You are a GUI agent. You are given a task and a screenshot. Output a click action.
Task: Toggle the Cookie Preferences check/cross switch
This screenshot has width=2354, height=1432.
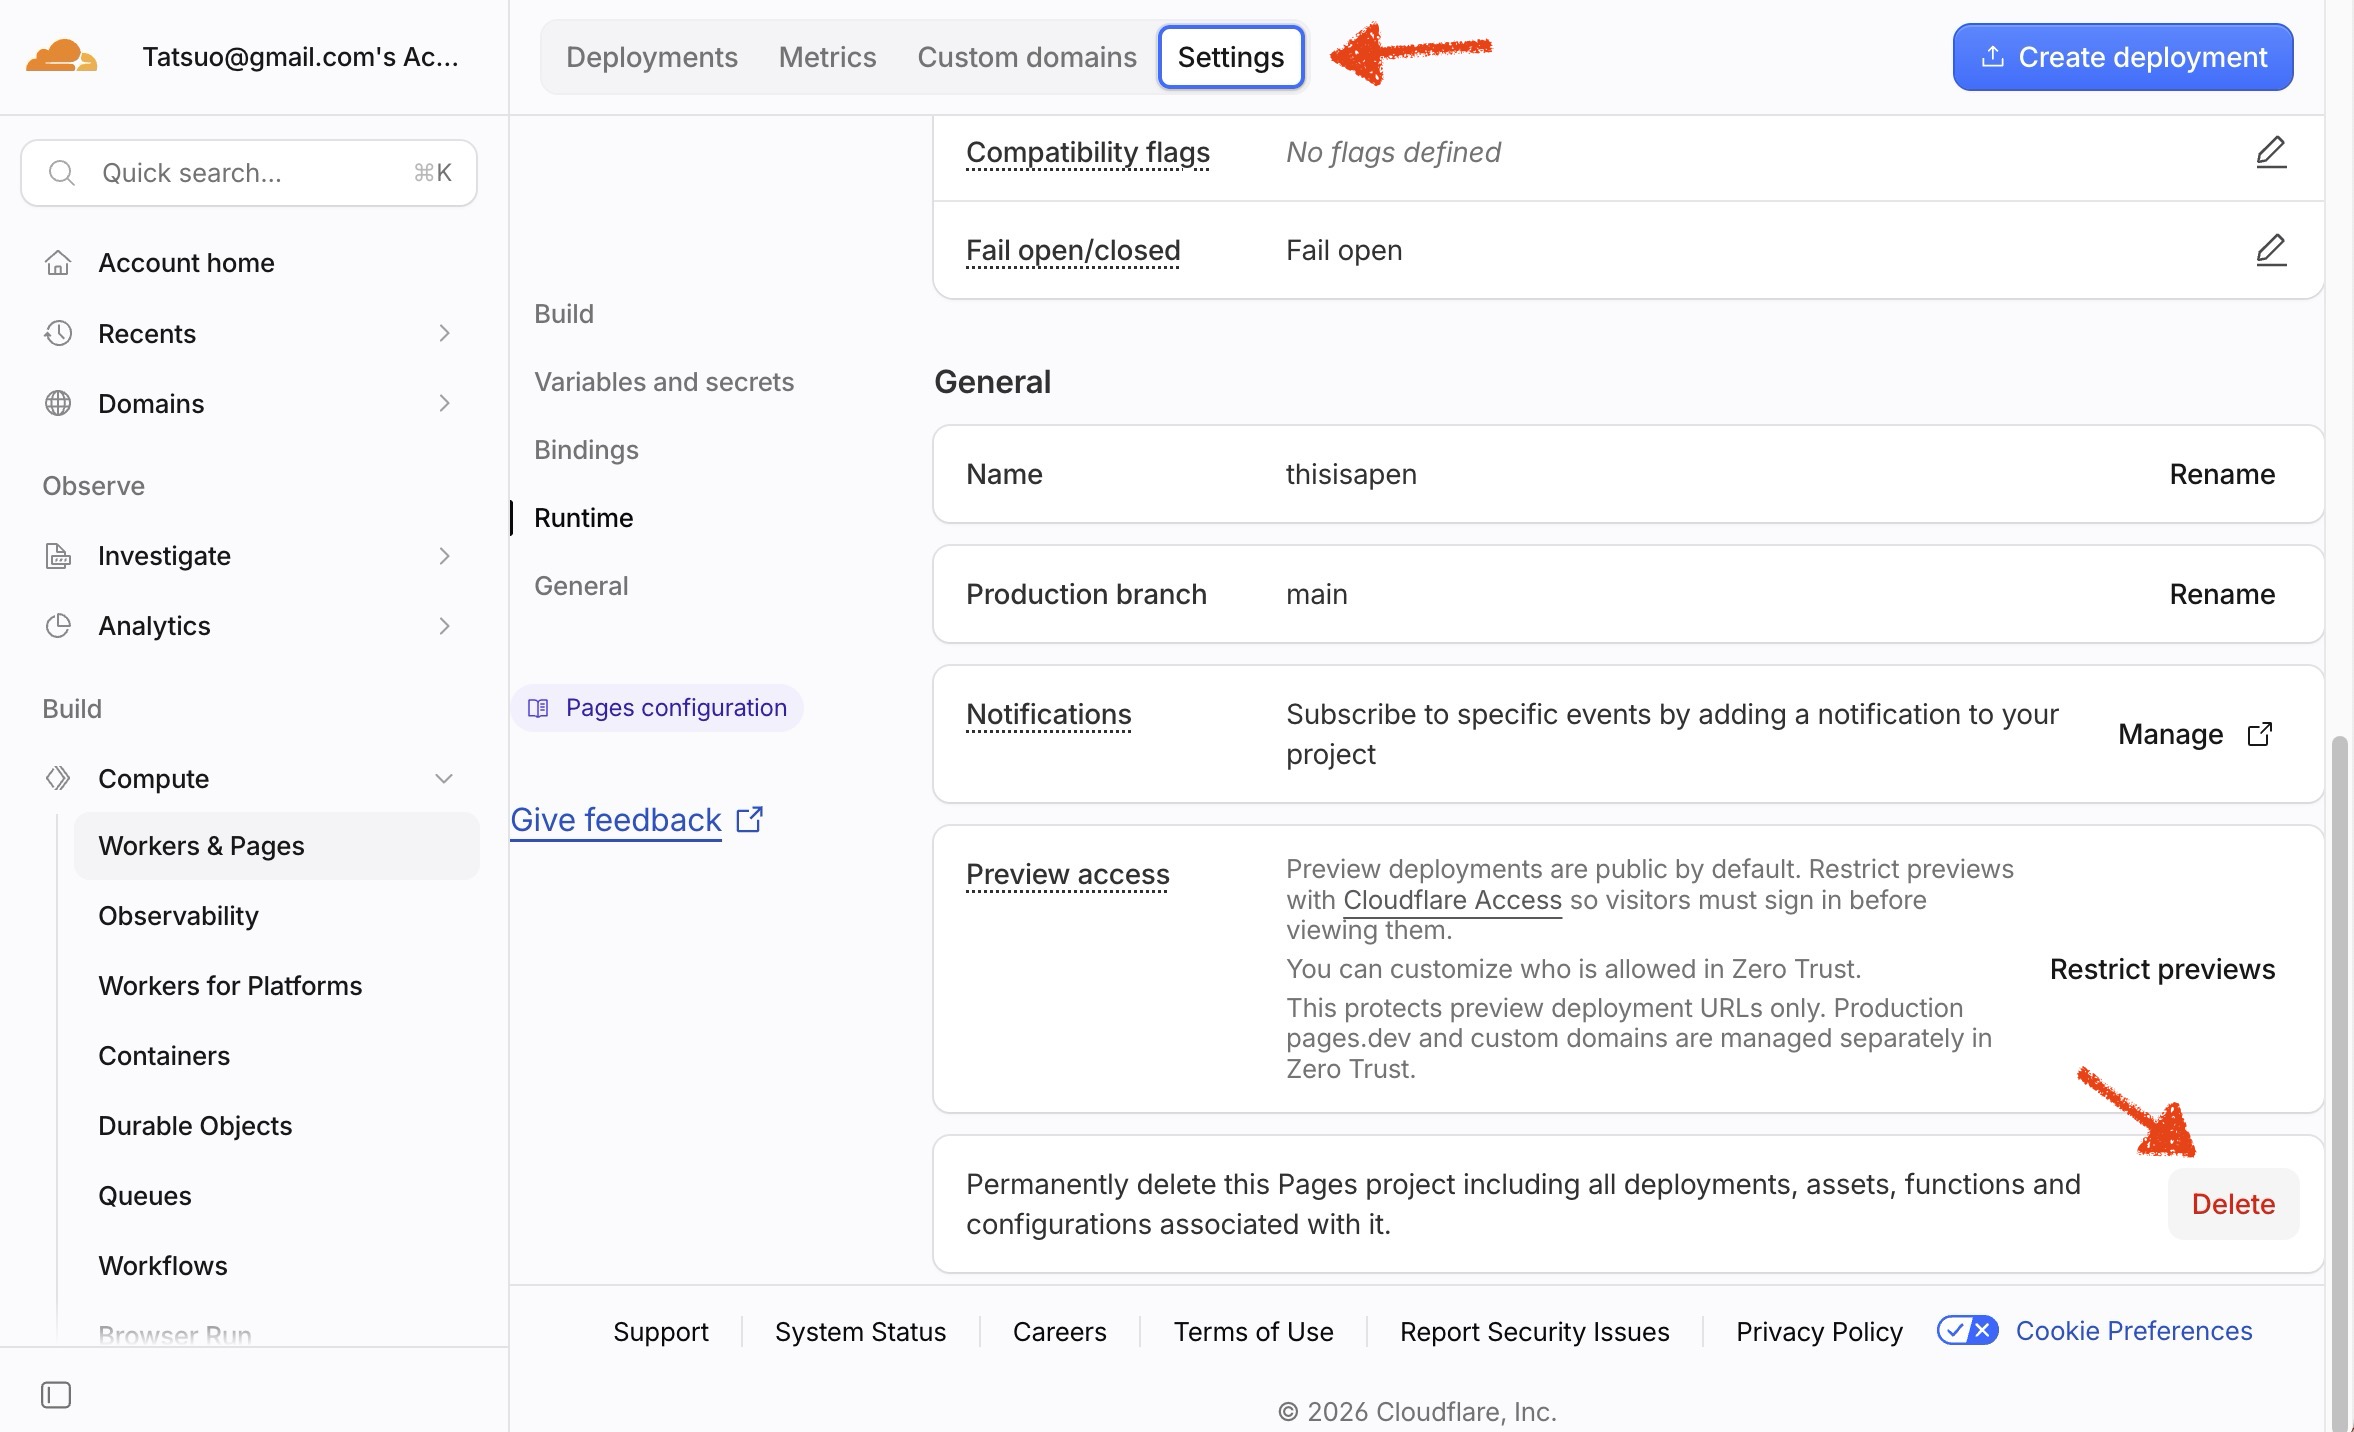(1967, 1330)
